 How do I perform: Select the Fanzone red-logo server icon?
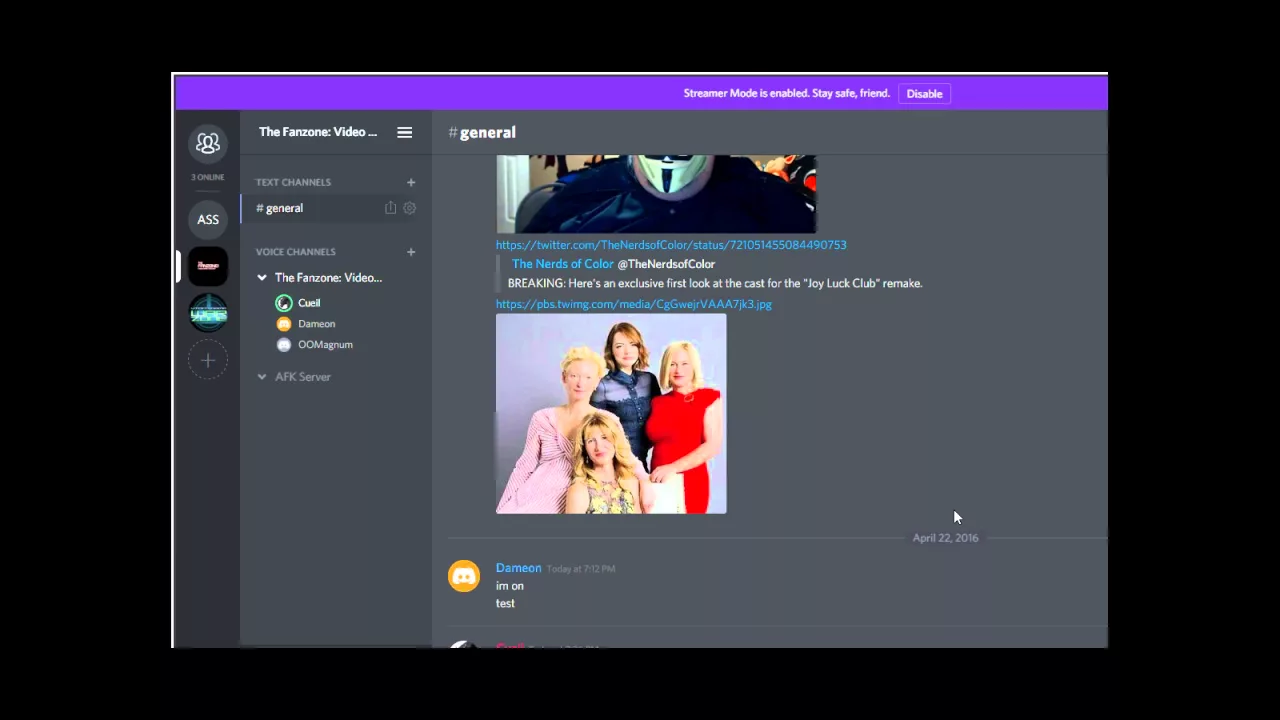(208, 266)
